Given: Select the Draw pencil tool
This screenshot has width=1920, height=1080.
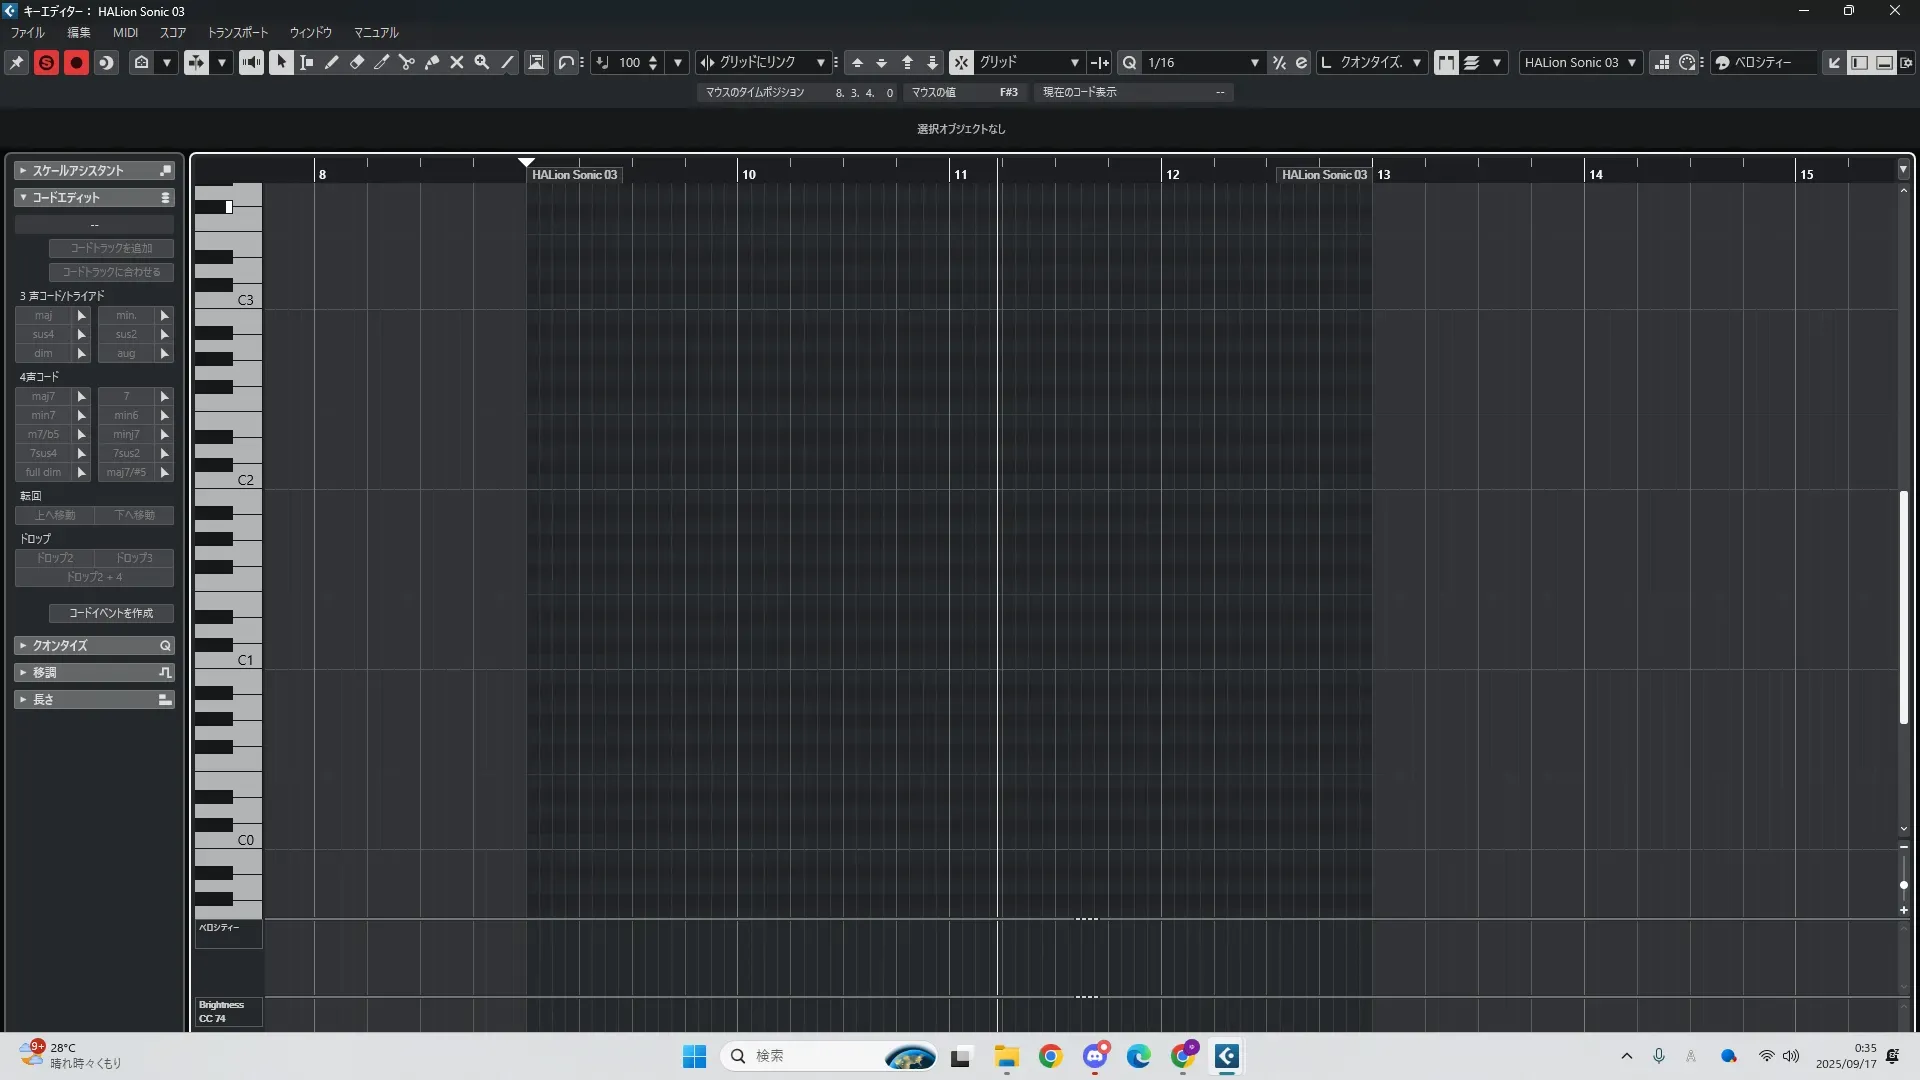Looking at the screenshot, I should click(x=332, y=62).
